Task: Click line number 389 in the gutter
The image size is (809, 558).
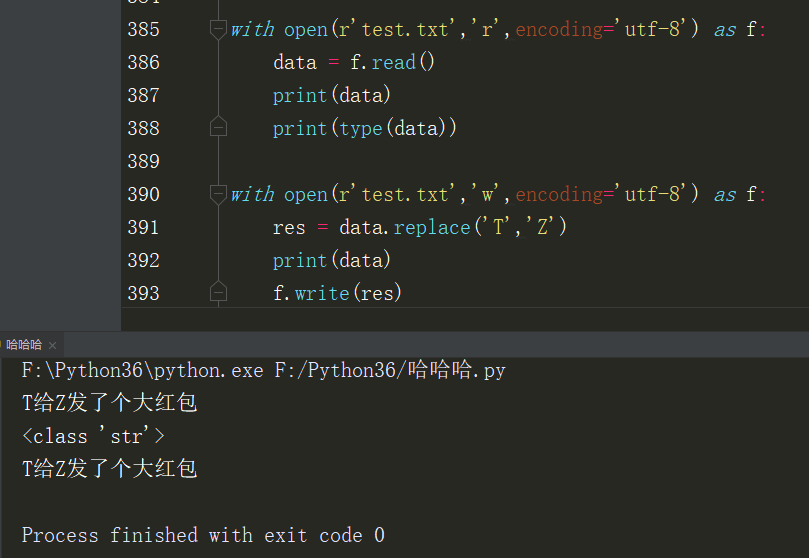Action: click(x=143, y=161)
